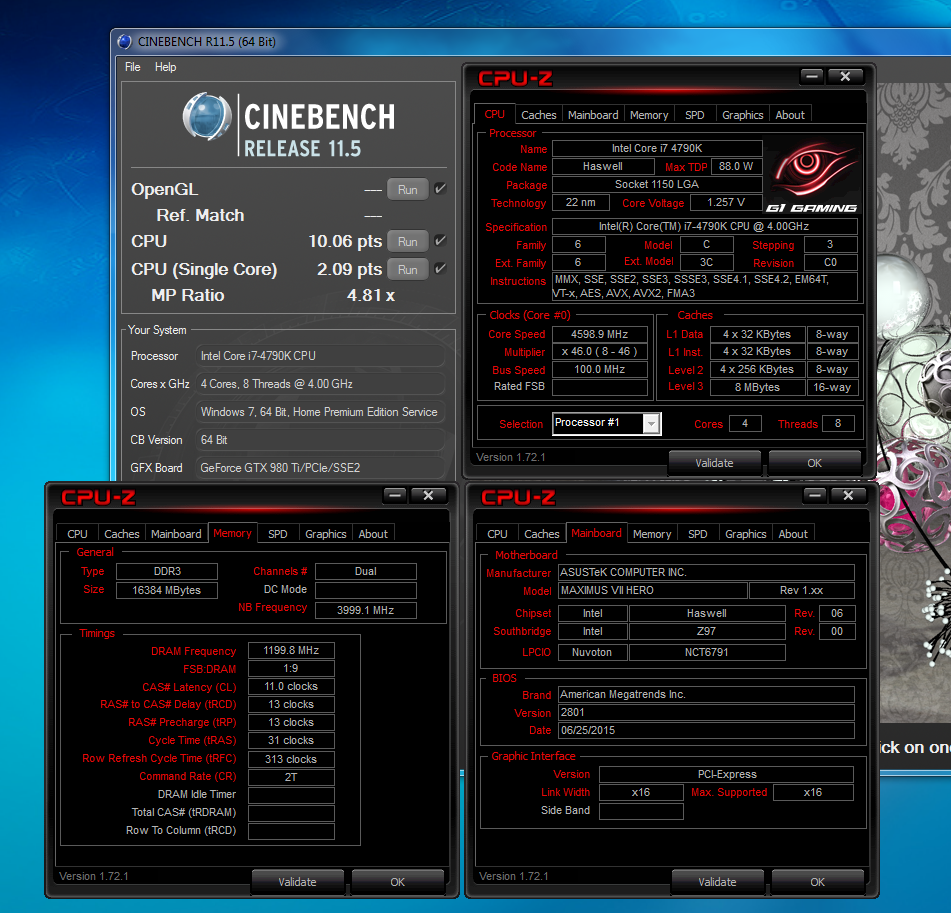Run the CPU benchmark
Image resolution: width=951 pixels, height=913 pixels.
tap(408, 241)
